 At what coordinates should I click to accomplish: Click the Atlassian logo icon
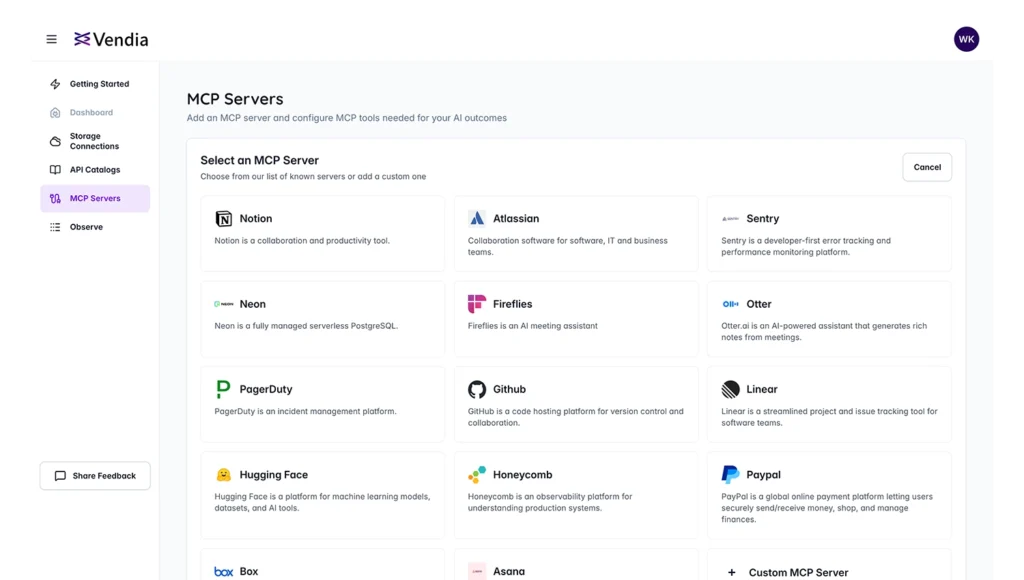click(475, 218)
